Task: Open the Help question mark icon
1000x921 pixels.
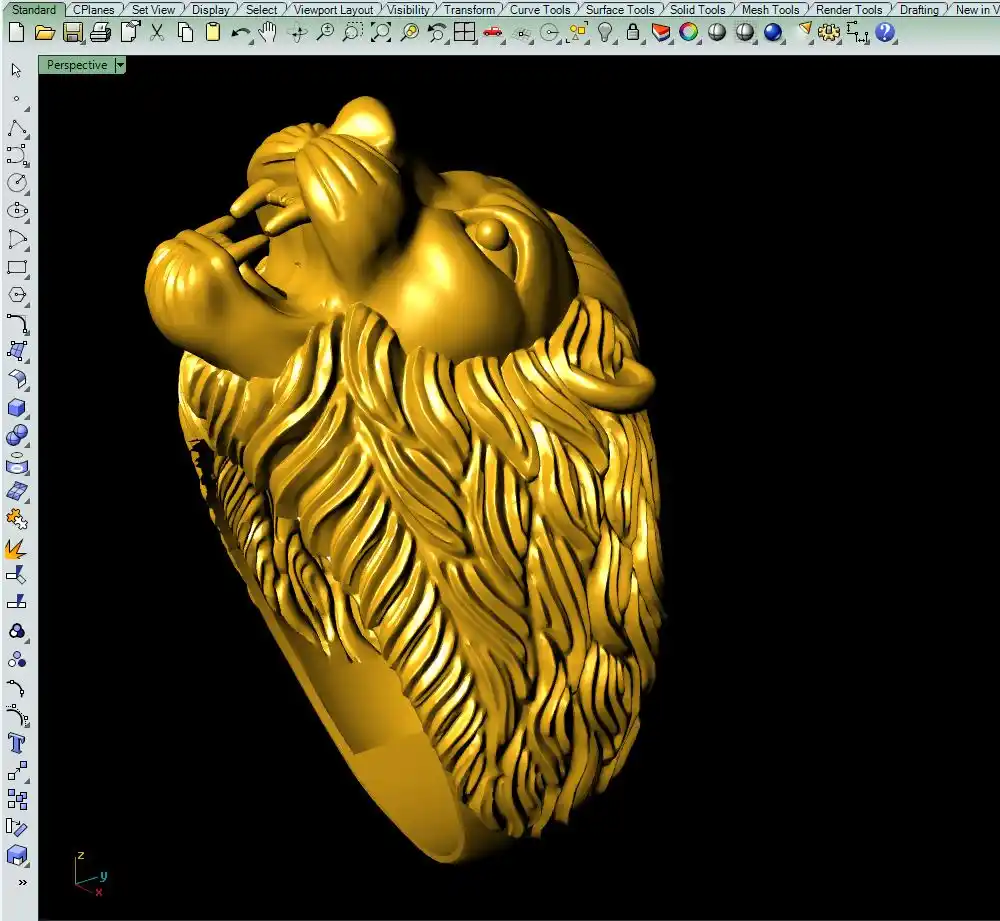Action: 885,32
